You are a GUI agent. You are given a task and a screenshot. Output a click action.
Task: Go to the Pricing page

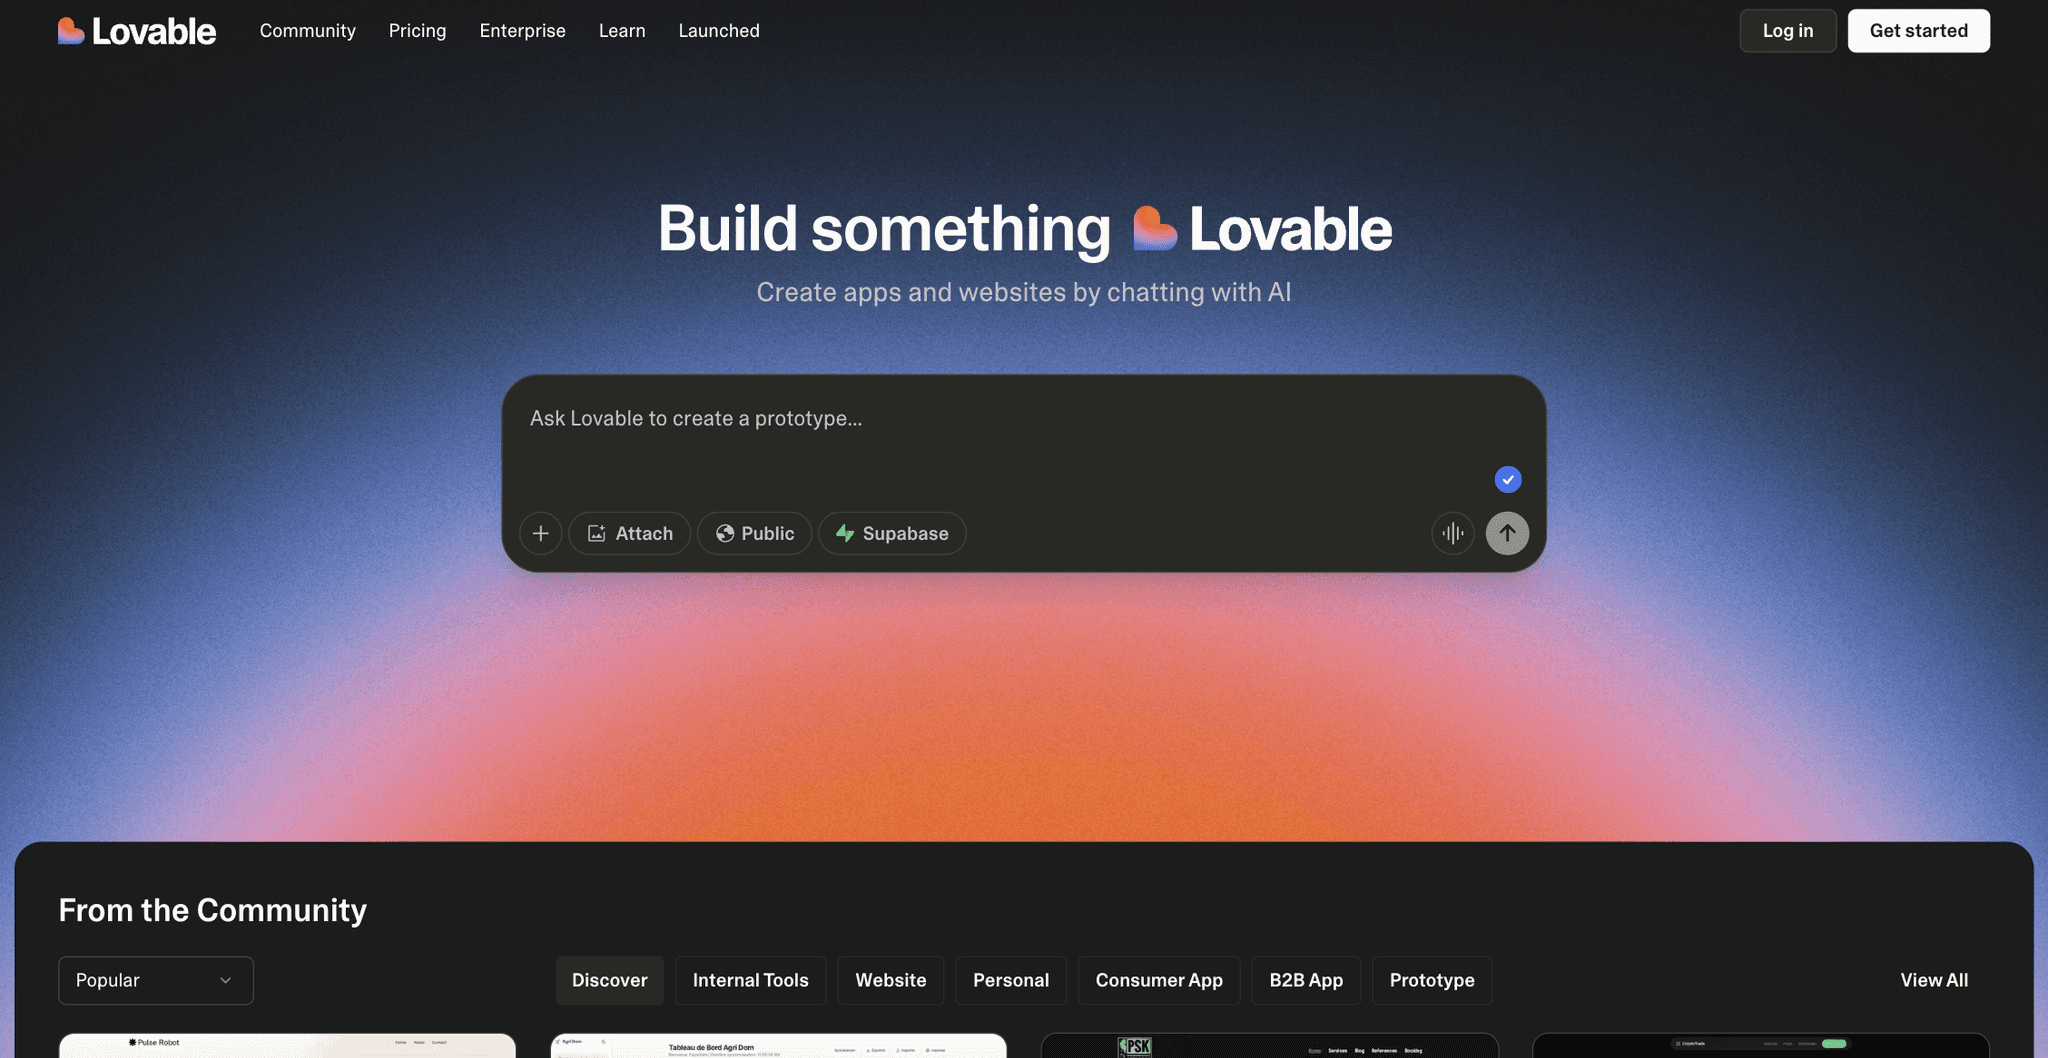[x=418, y=31]
